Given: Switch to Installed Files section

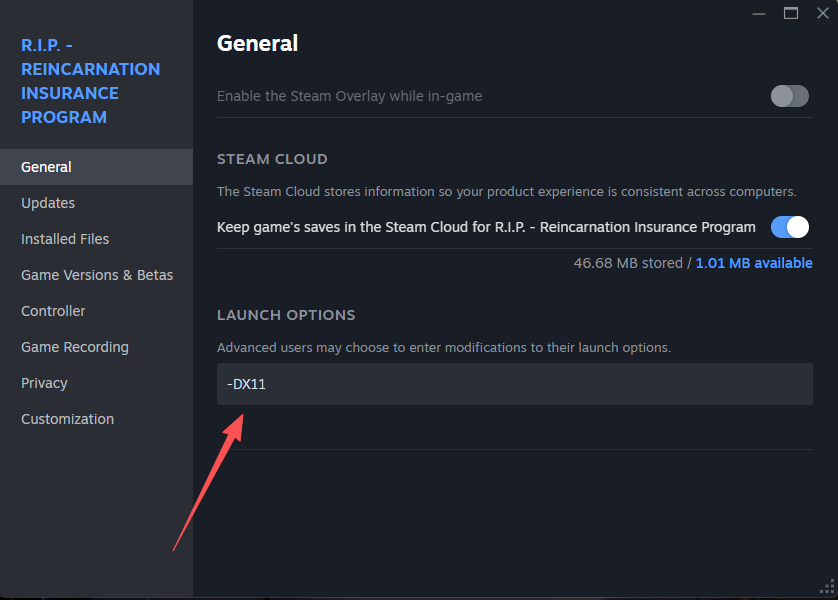Looking at the screenshot, I should click(65, 239).
